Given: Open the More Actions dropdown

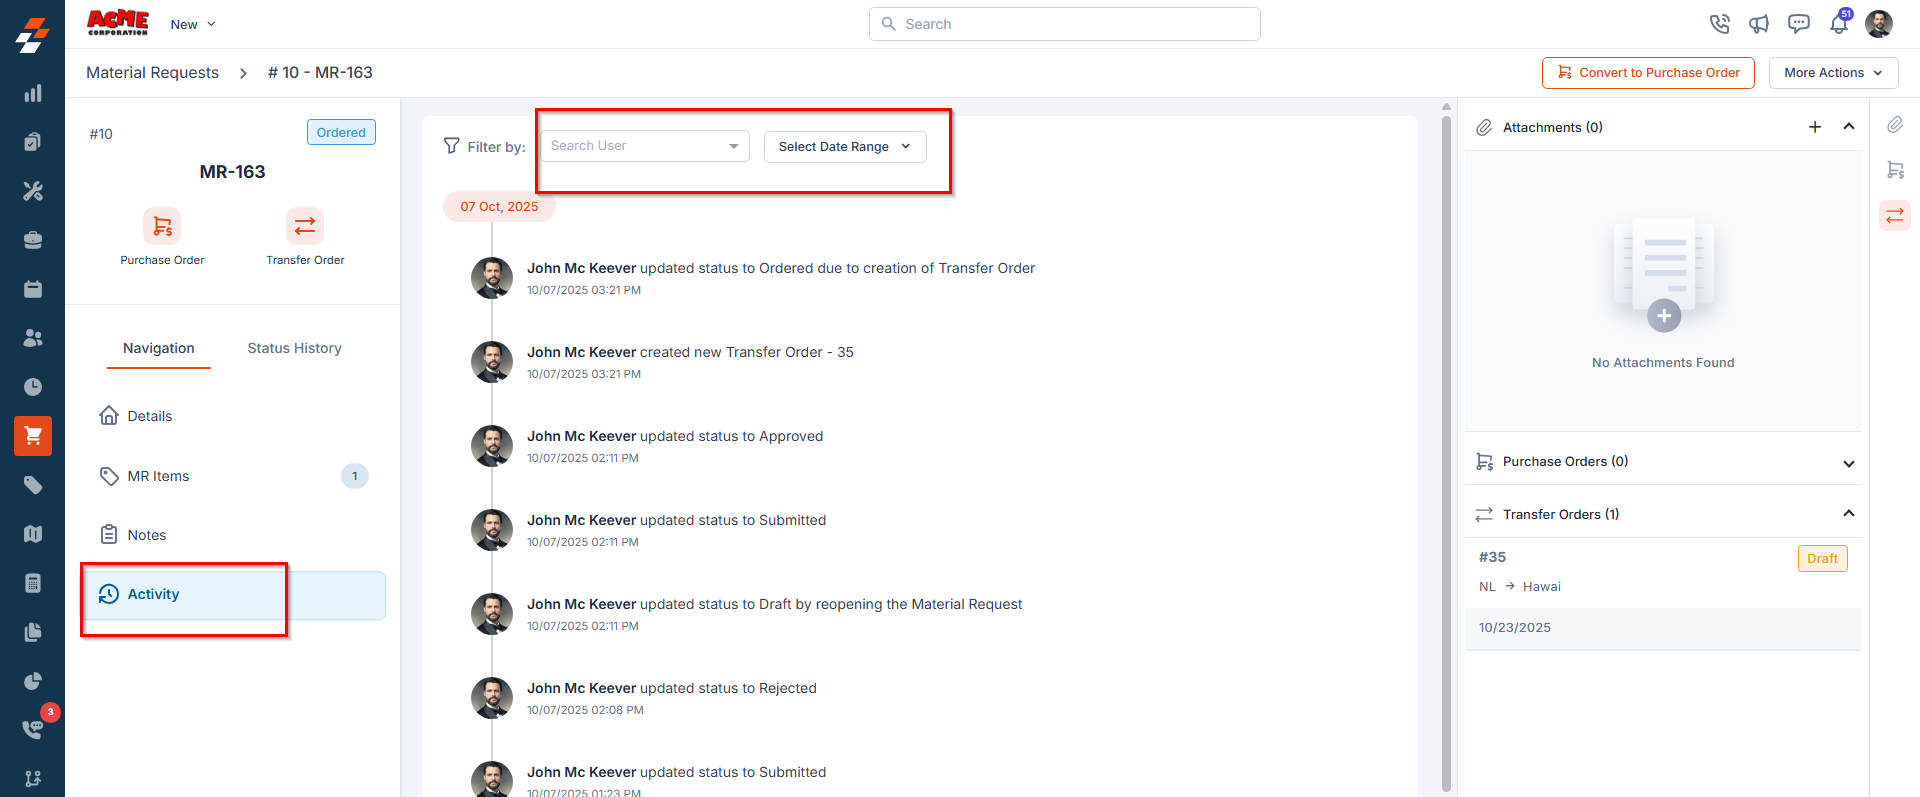Looking at the screenshot, I should [1833, 73].
